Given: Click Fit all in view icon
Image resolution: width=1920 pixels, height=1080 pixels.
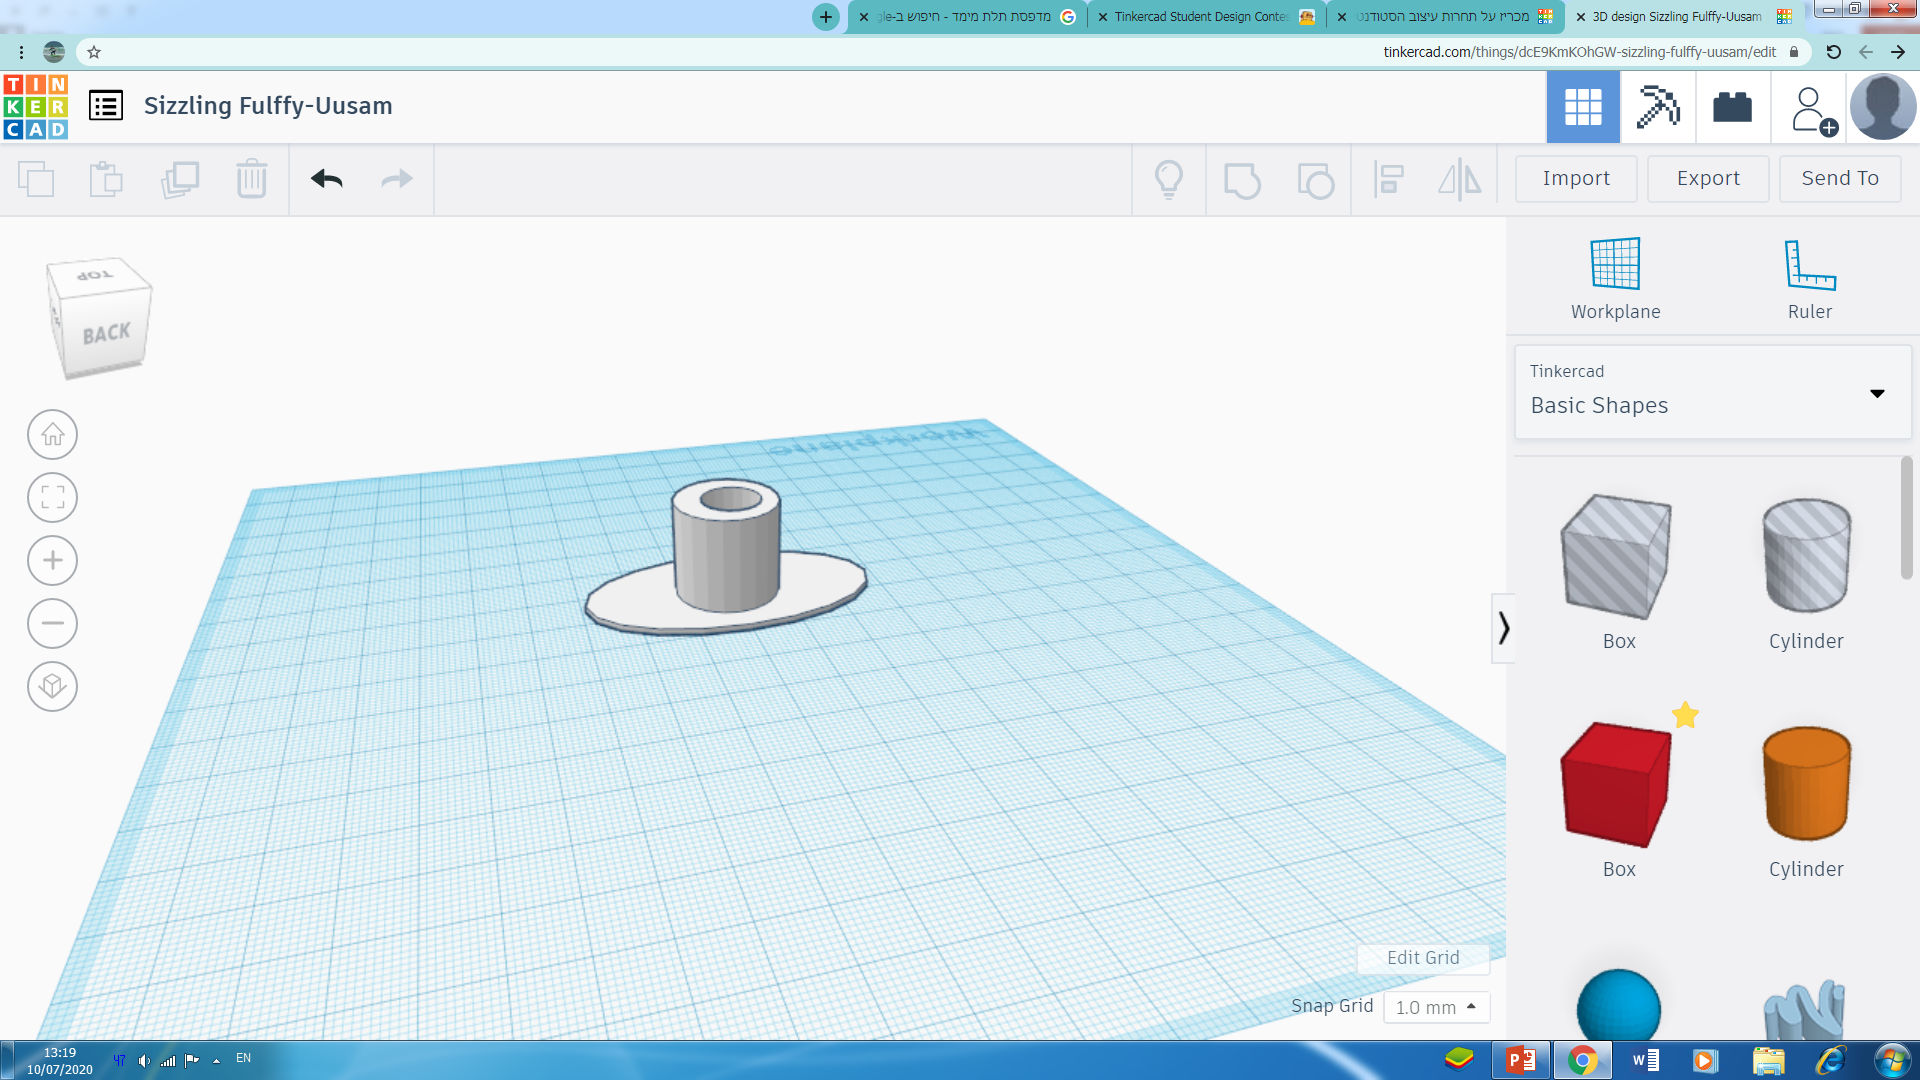Looking at the screenshot, I should click(52, 497).
